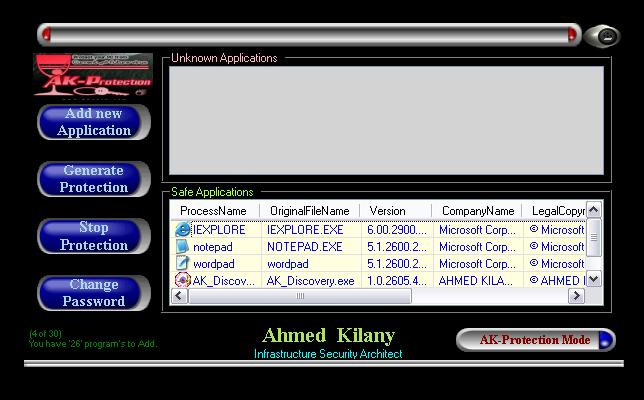Click Infrastructure Security Architect text
This screenshot has height=400, width=644.
pos(328,354)
